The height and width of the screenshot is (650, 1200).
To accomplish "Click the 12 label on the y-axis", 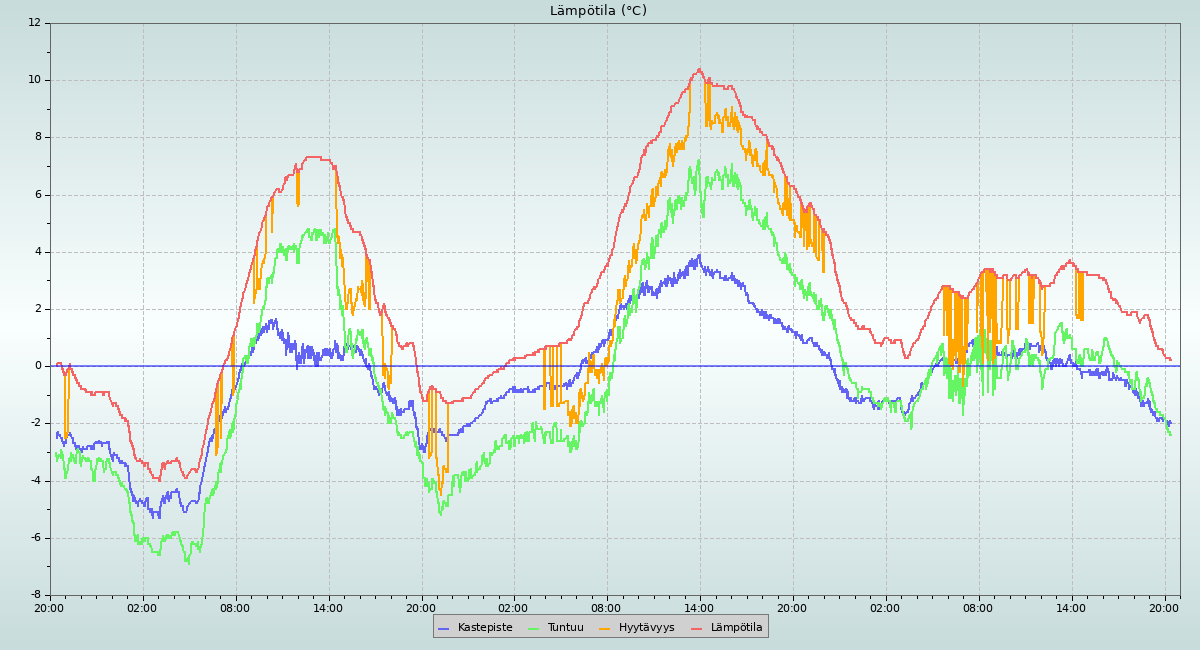I will coord(35,22).
